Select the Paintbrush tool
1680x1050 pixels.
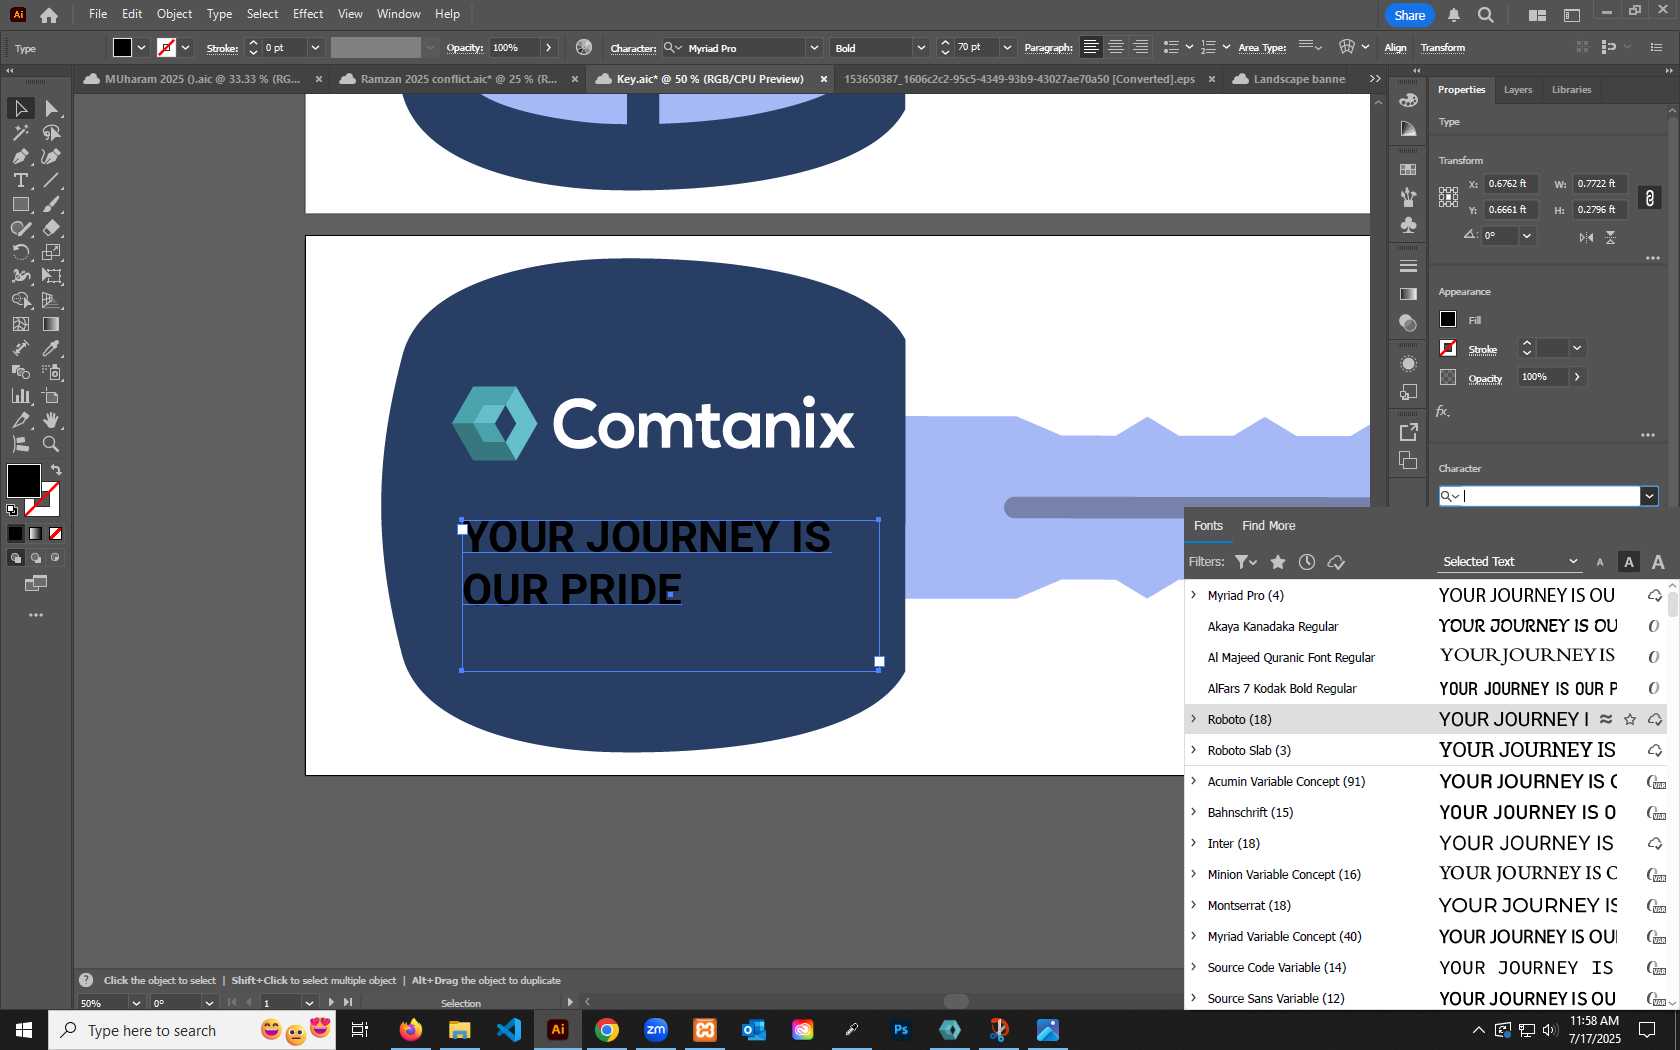pos(51,204)
